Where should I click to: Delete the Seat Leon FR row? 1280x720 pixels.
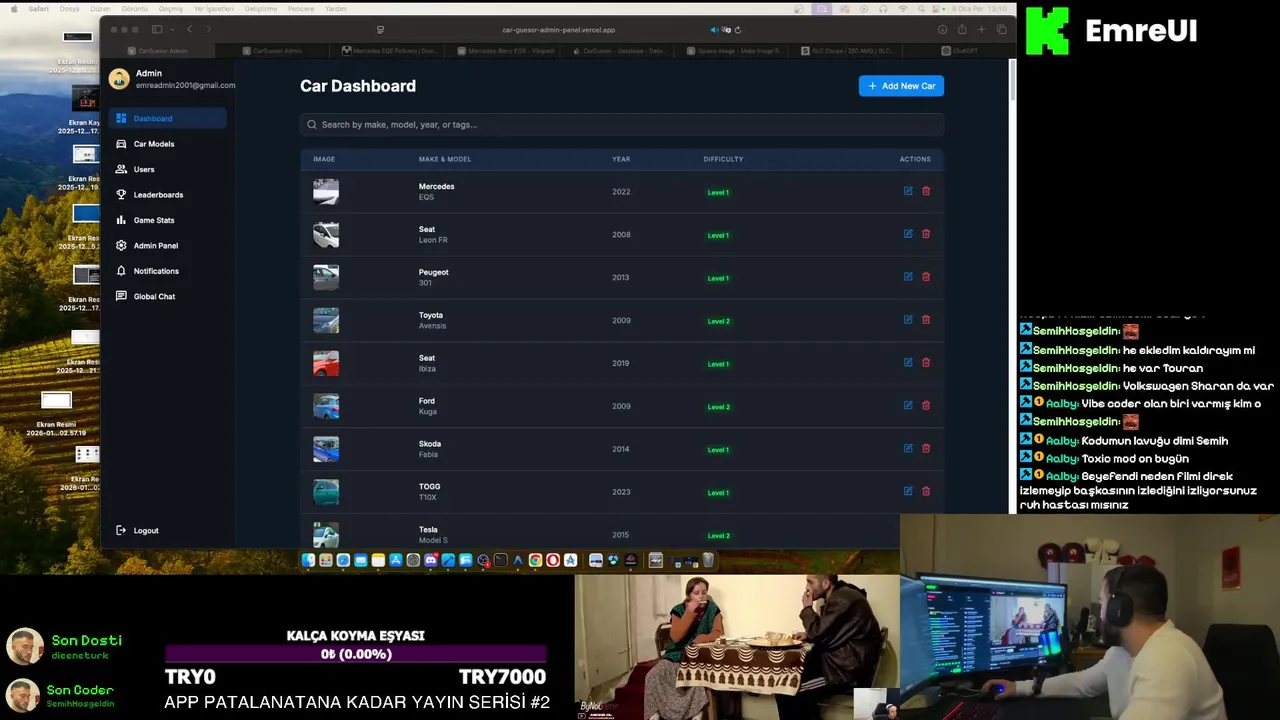[x=926, y=234]
